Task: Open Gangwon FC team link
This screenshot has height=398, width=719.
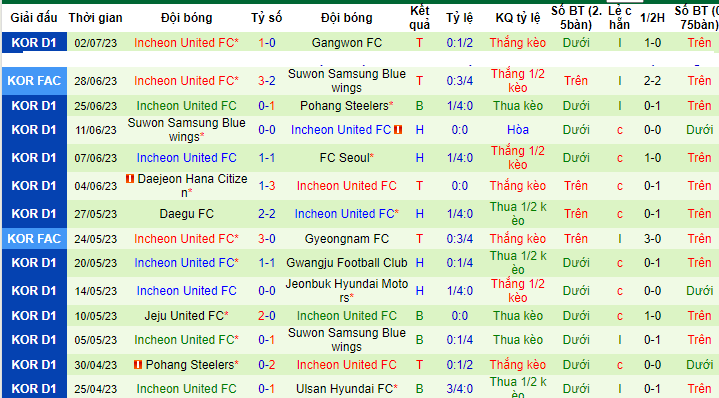Action: (x=347, y=43)
